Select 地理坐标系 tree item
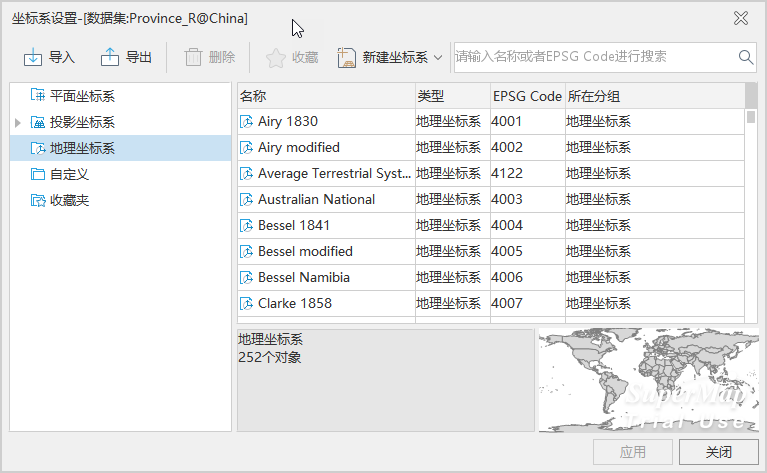The height and width of the screenshot is (473, 767). tap(82, 148)
